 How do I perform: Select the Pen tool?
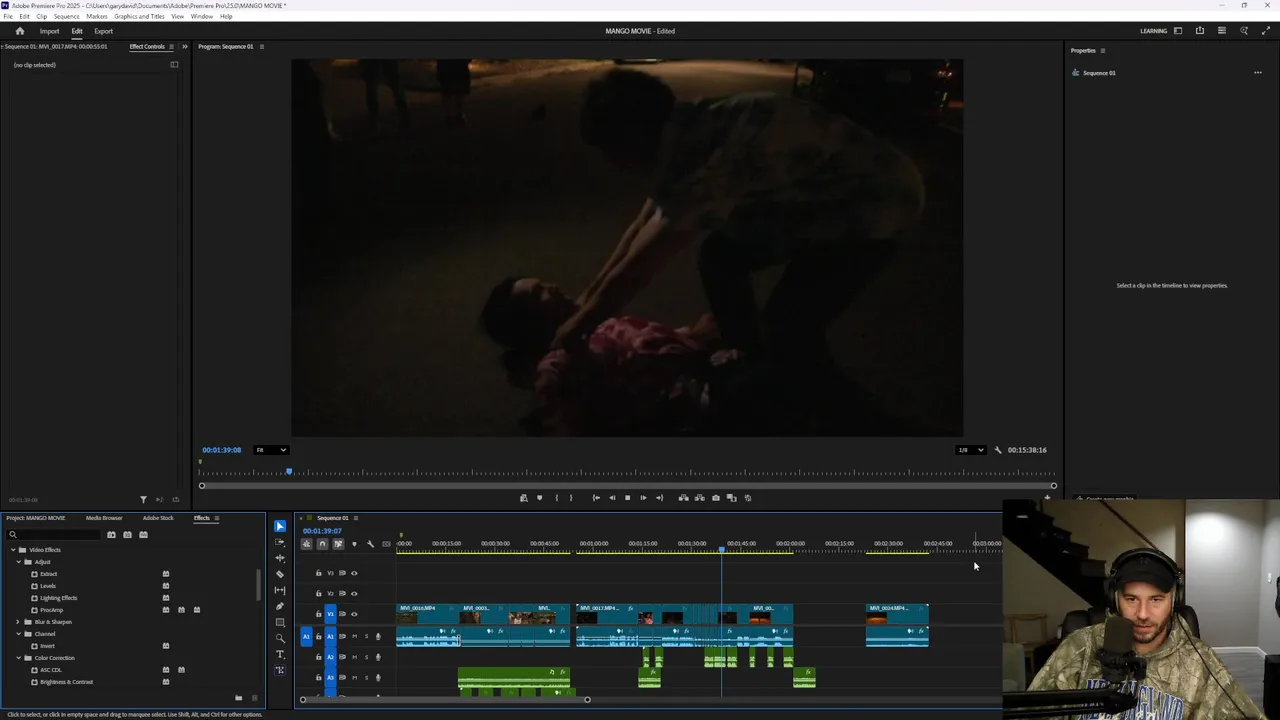click(x=280, y=606)
